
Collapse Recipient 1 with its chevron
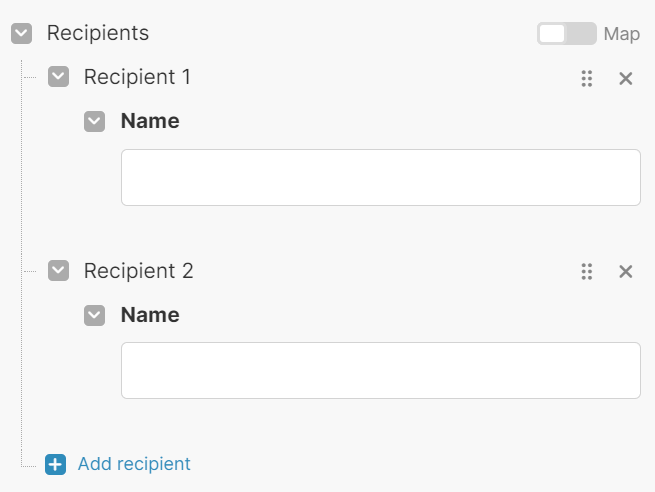59,77
